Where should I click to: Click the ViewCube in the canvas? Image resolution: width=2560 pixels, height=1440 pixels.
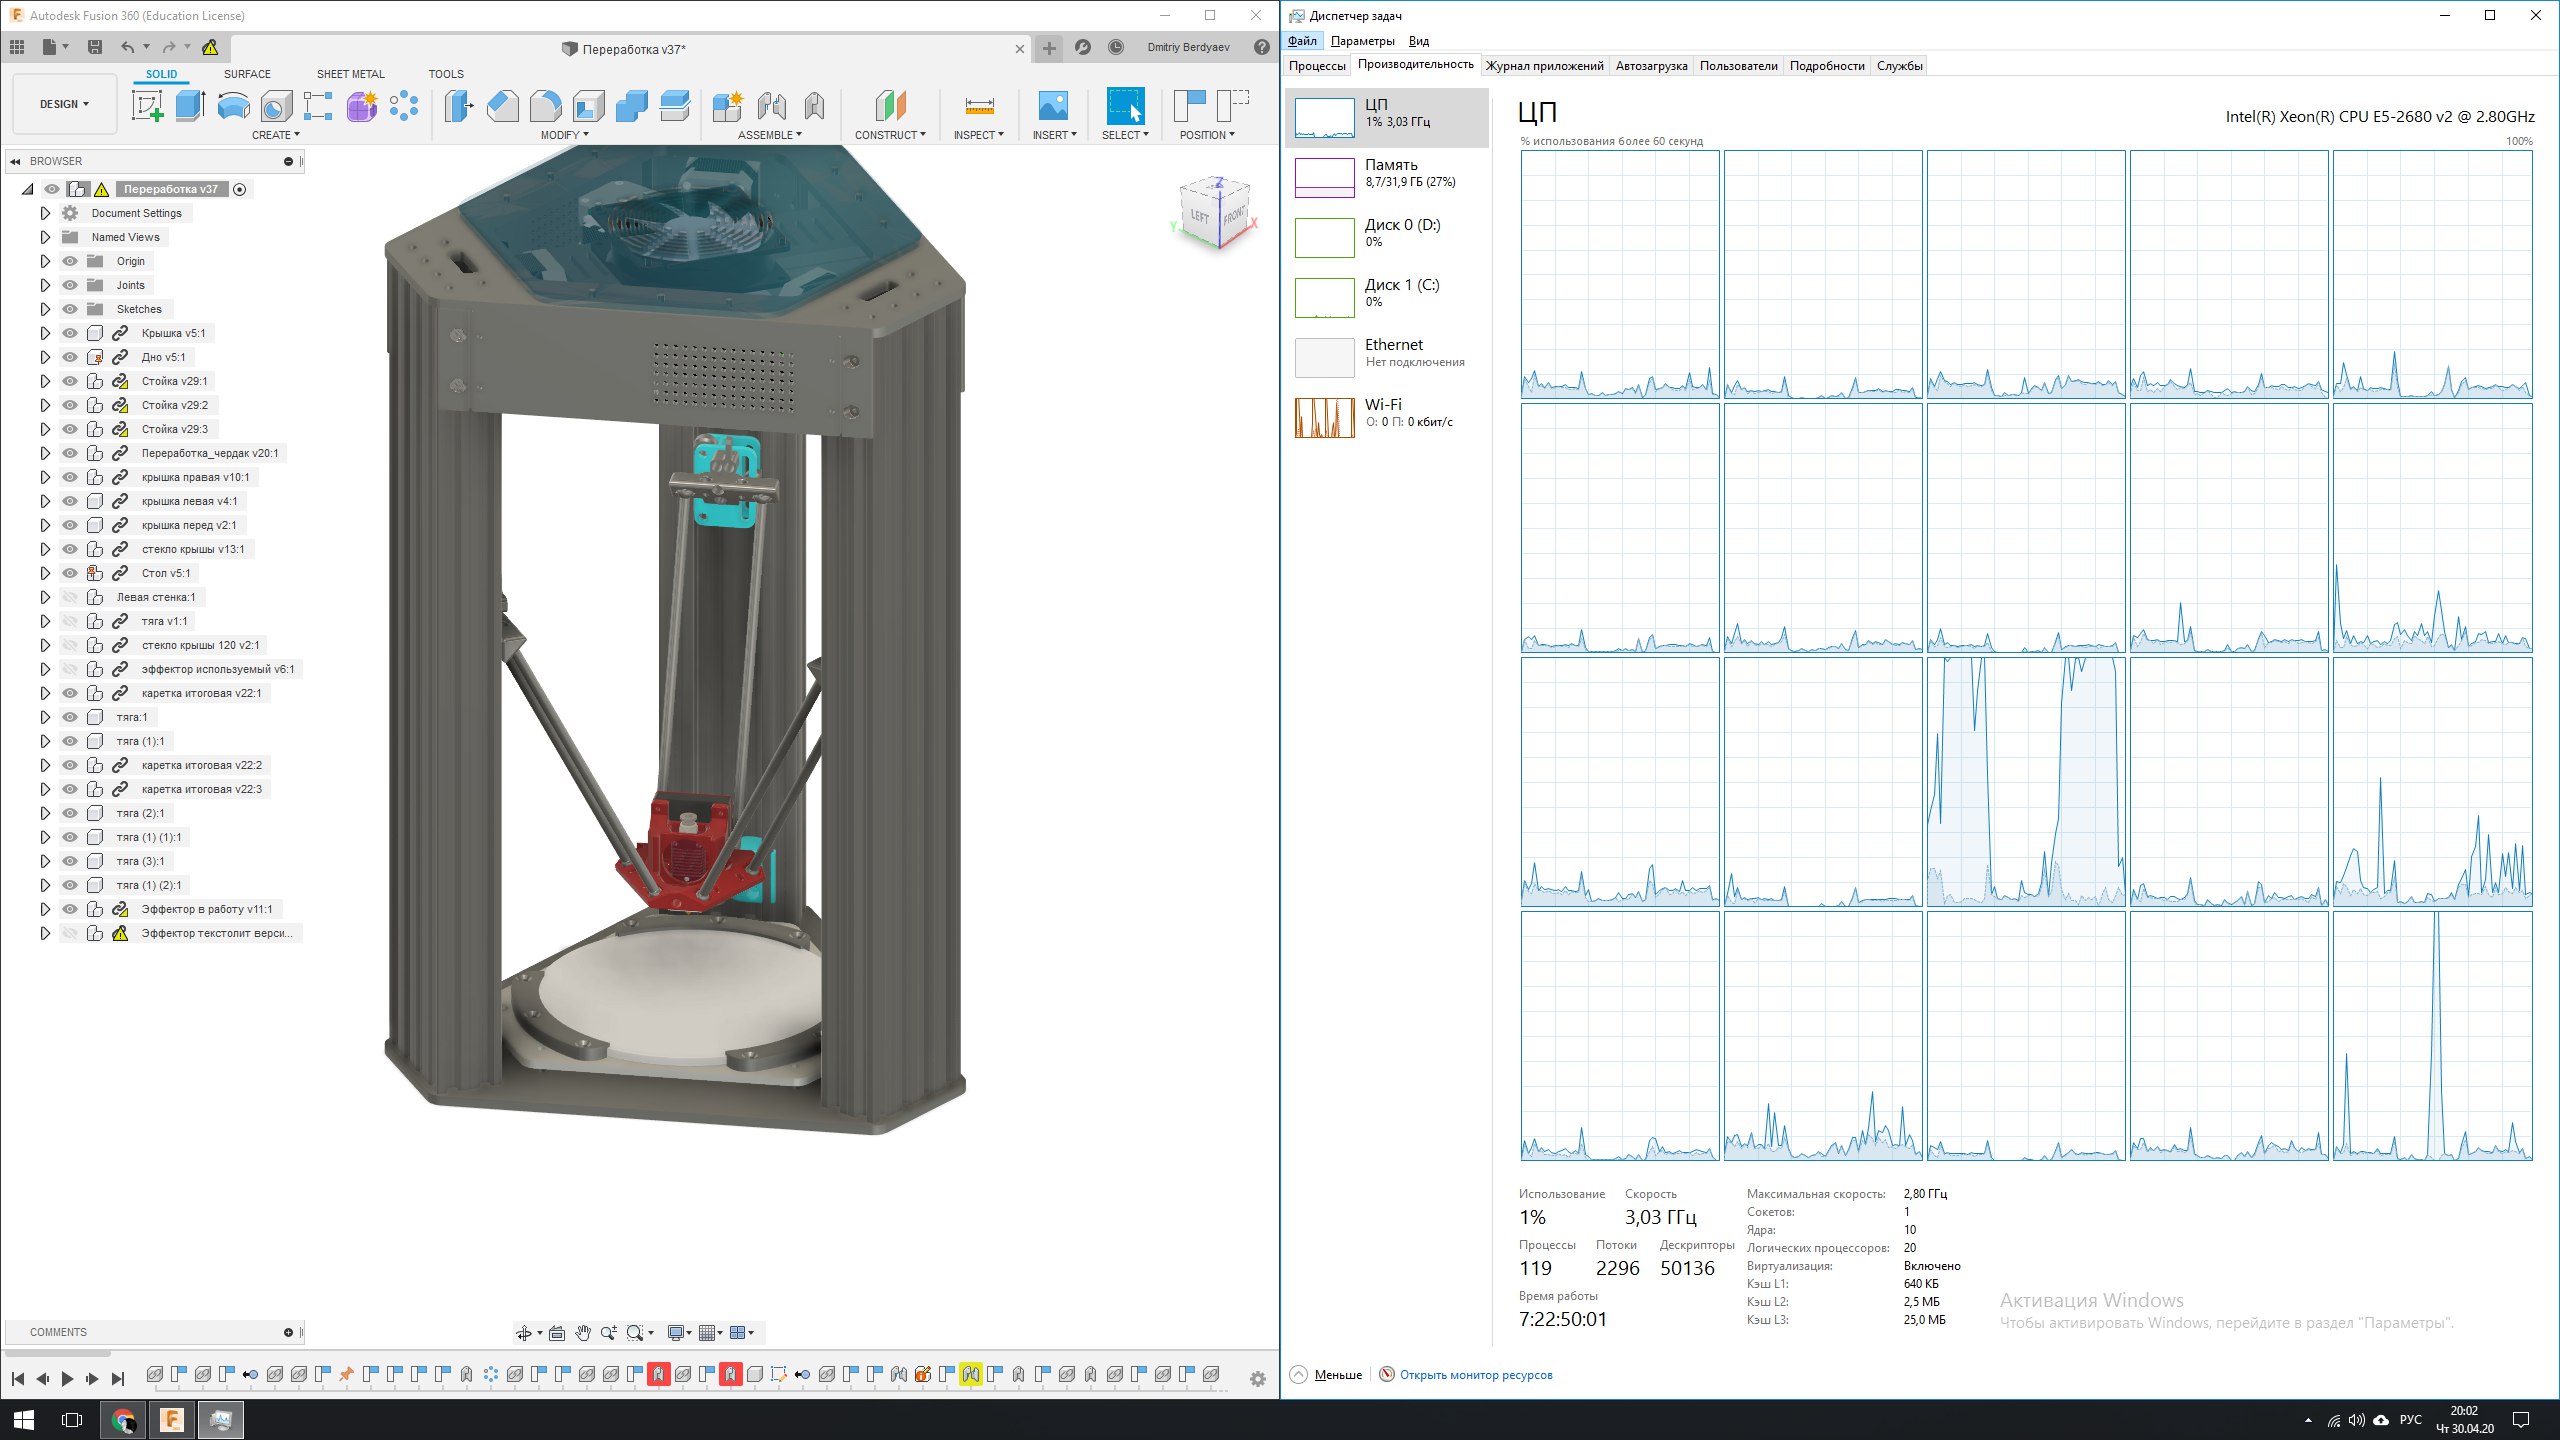(1214, 213)
